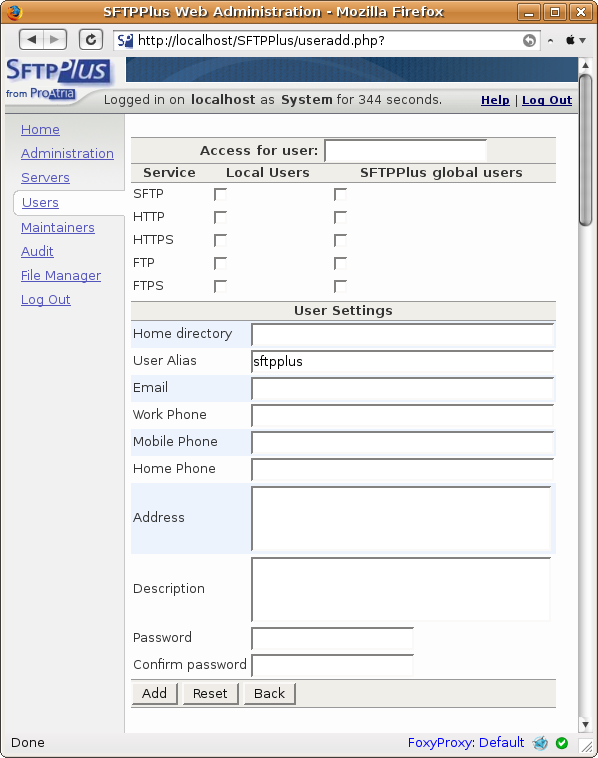
Task: Click the Reset button
Action: 210,693
